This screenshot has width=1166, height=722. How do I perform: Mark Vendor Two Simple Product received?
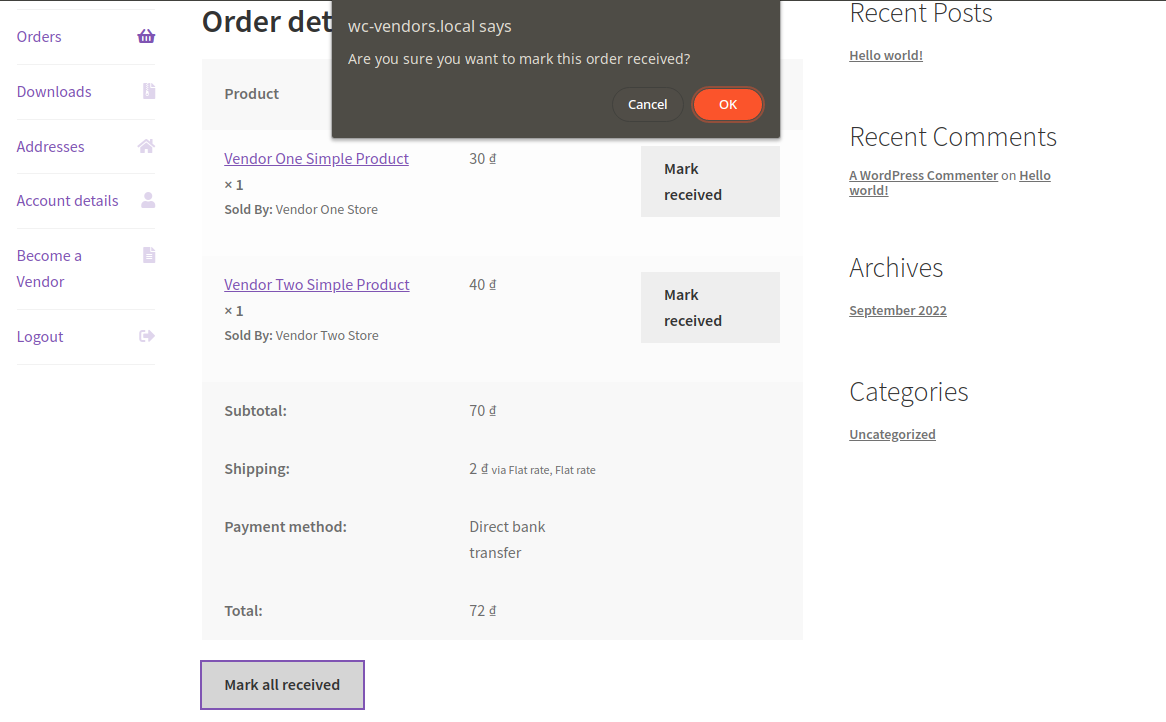710,307
